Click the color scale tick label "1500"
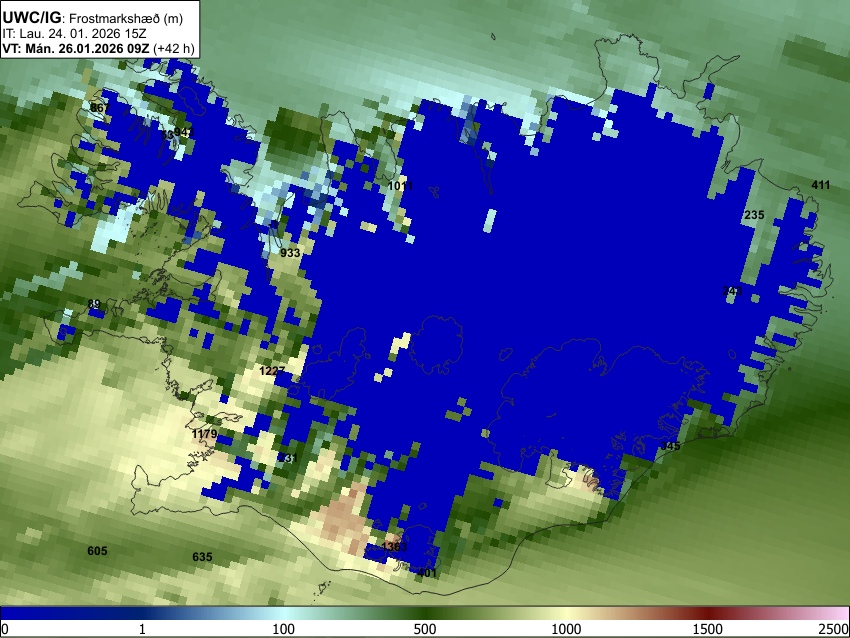This screenshot has width=850, height=638. tap(708, 629)
